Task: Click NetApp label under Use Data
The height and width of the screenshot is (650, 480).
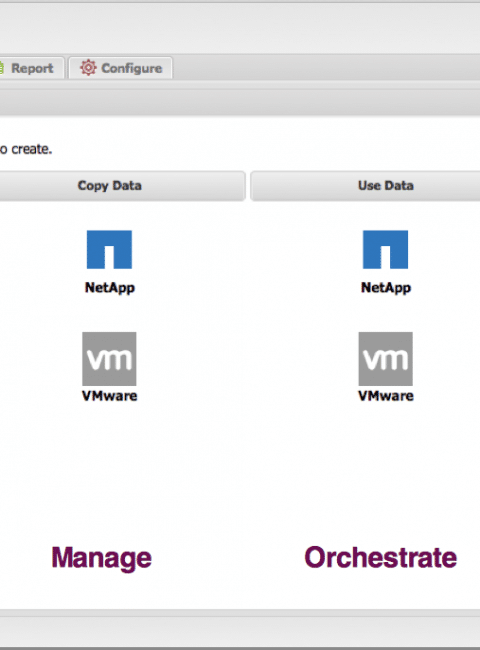Action: coord(386,288)
